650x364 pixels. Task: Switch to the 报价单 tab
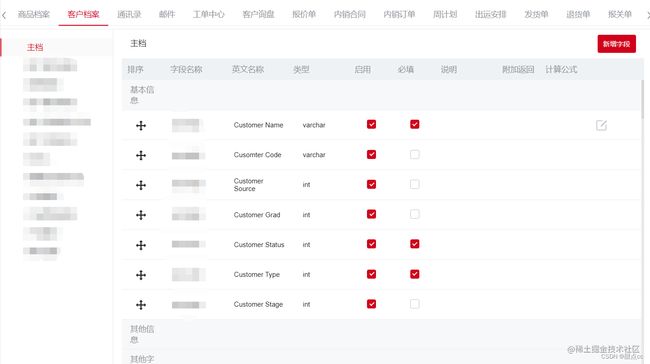click(304, 15)
